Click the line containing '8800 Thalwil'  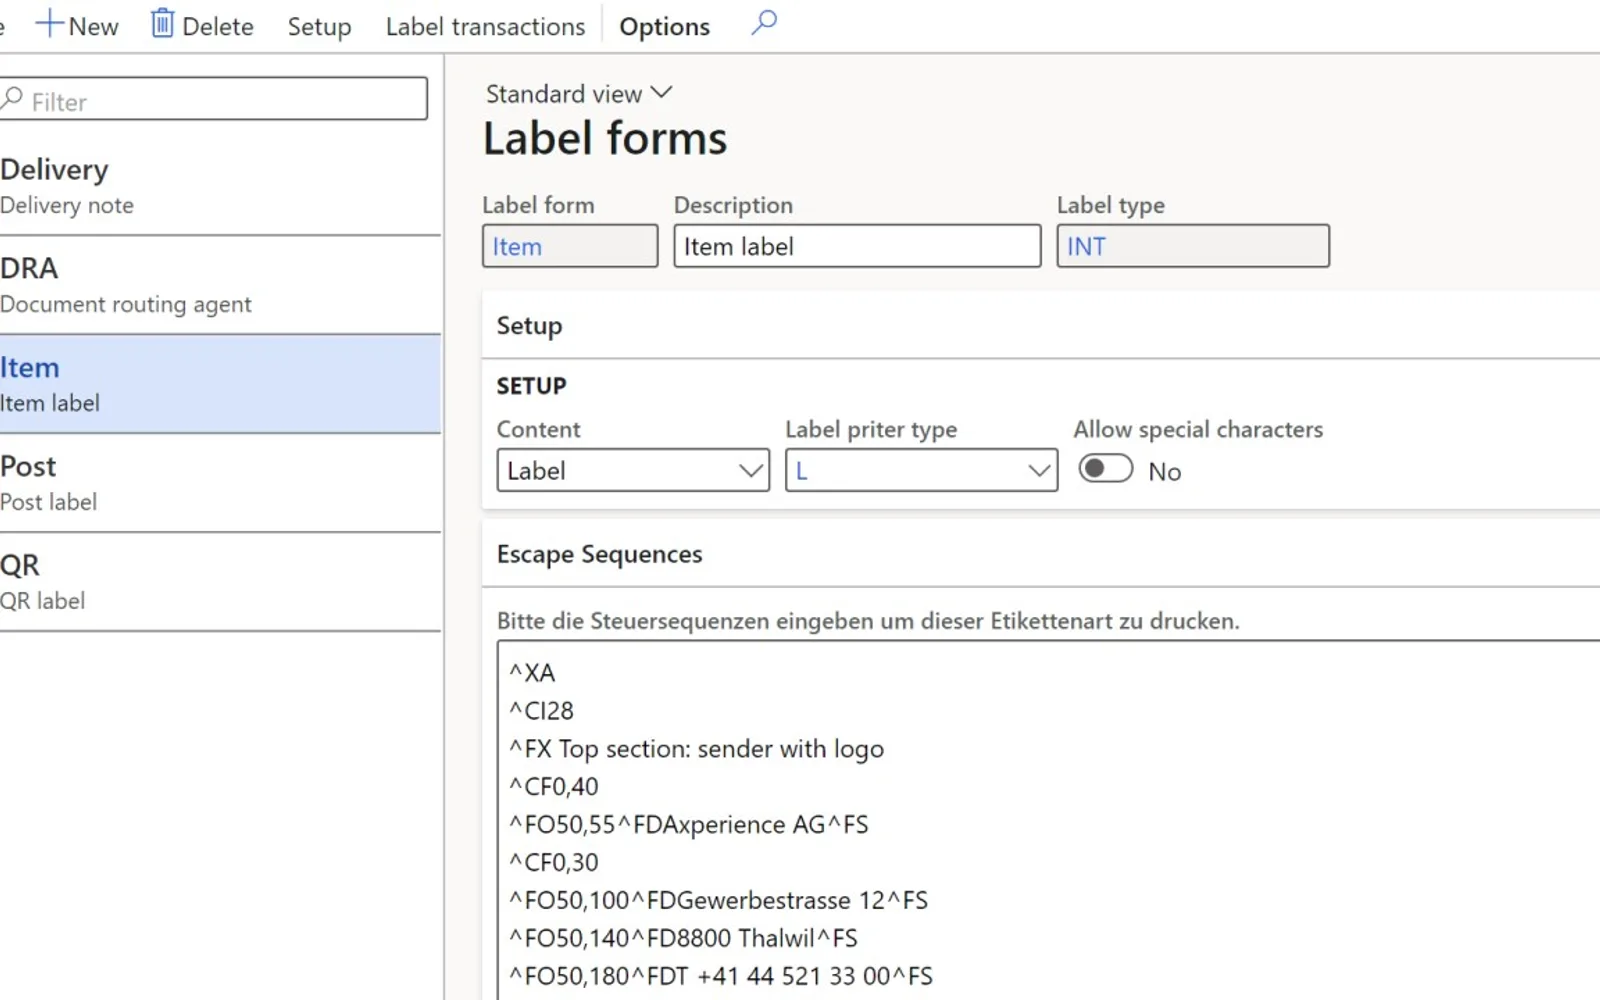(x=683, y=939)
